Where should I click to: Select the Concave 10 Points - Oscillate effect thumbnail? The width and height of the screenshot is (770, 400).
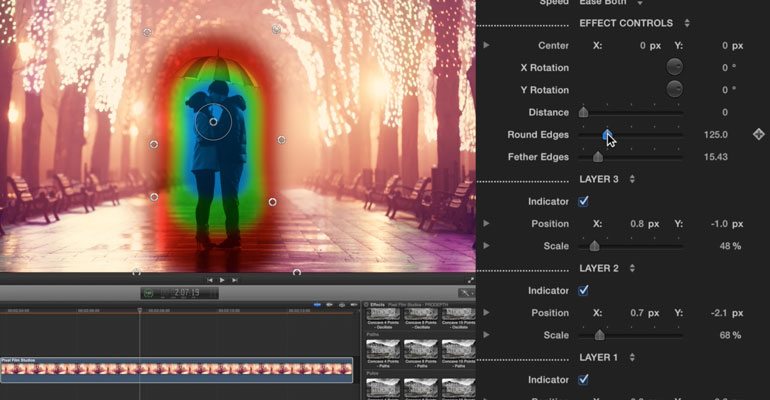458,314
